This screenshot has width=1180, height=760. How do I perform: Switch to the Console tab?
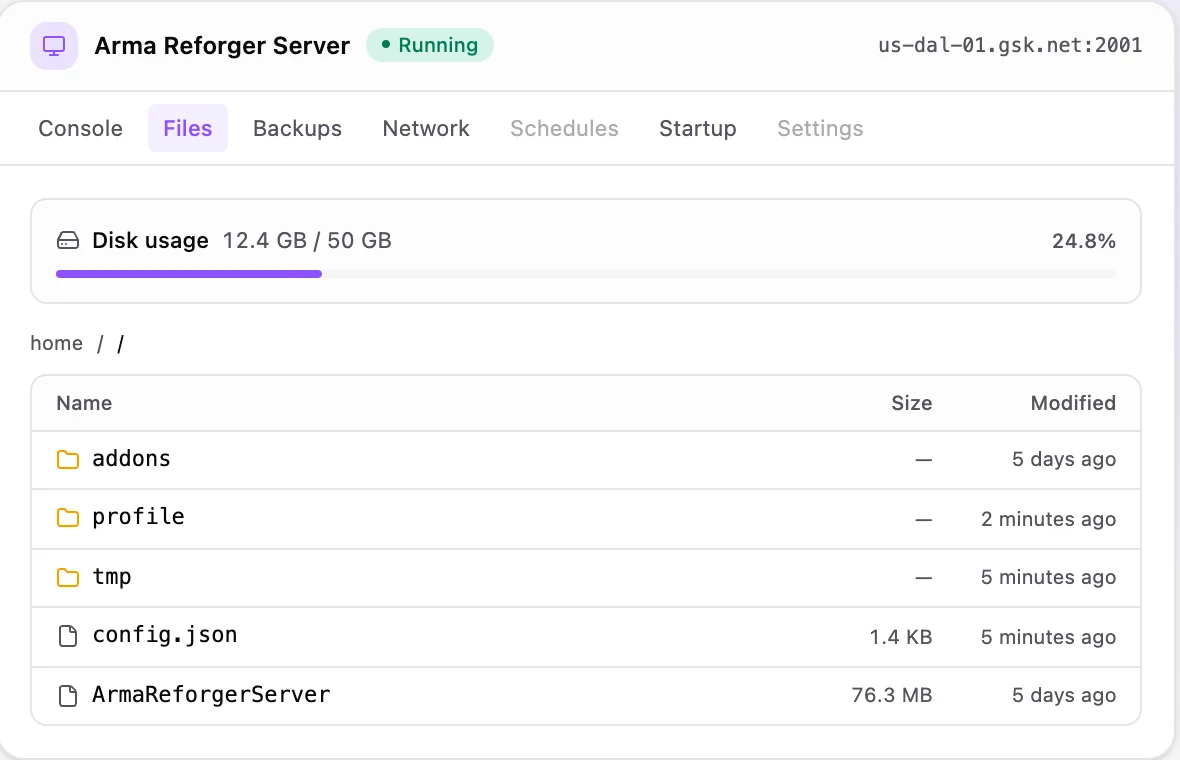click(81, 128)
